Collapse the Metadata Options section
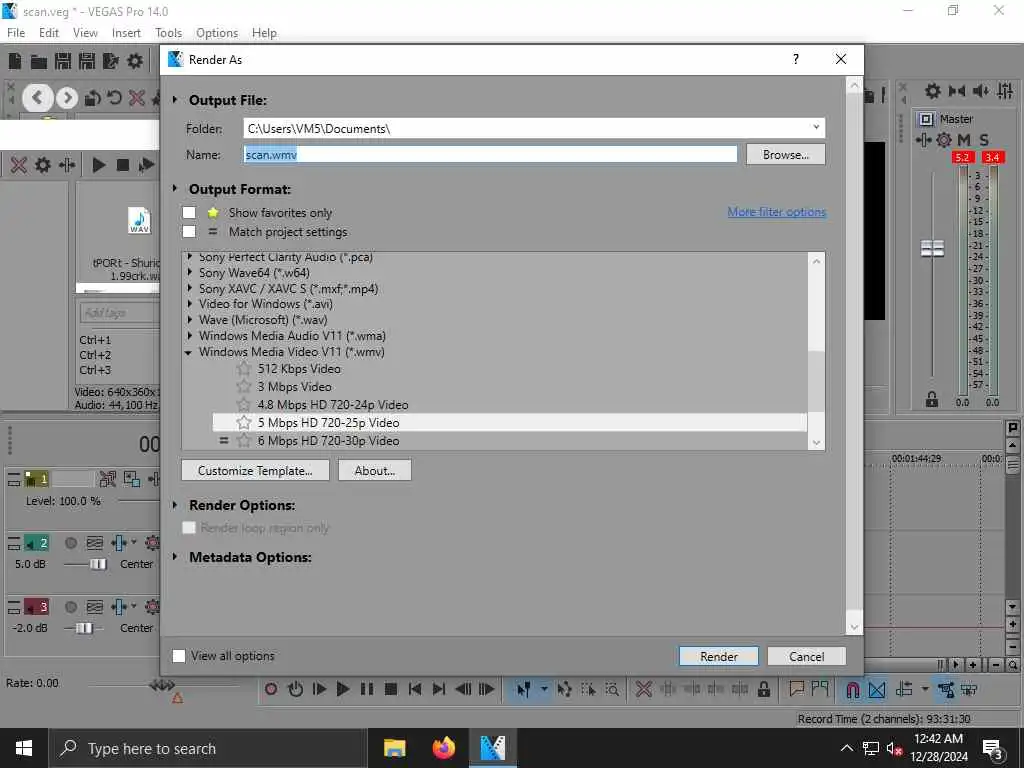Viewport: 1024px width, 768px height. tap(174, 557)
